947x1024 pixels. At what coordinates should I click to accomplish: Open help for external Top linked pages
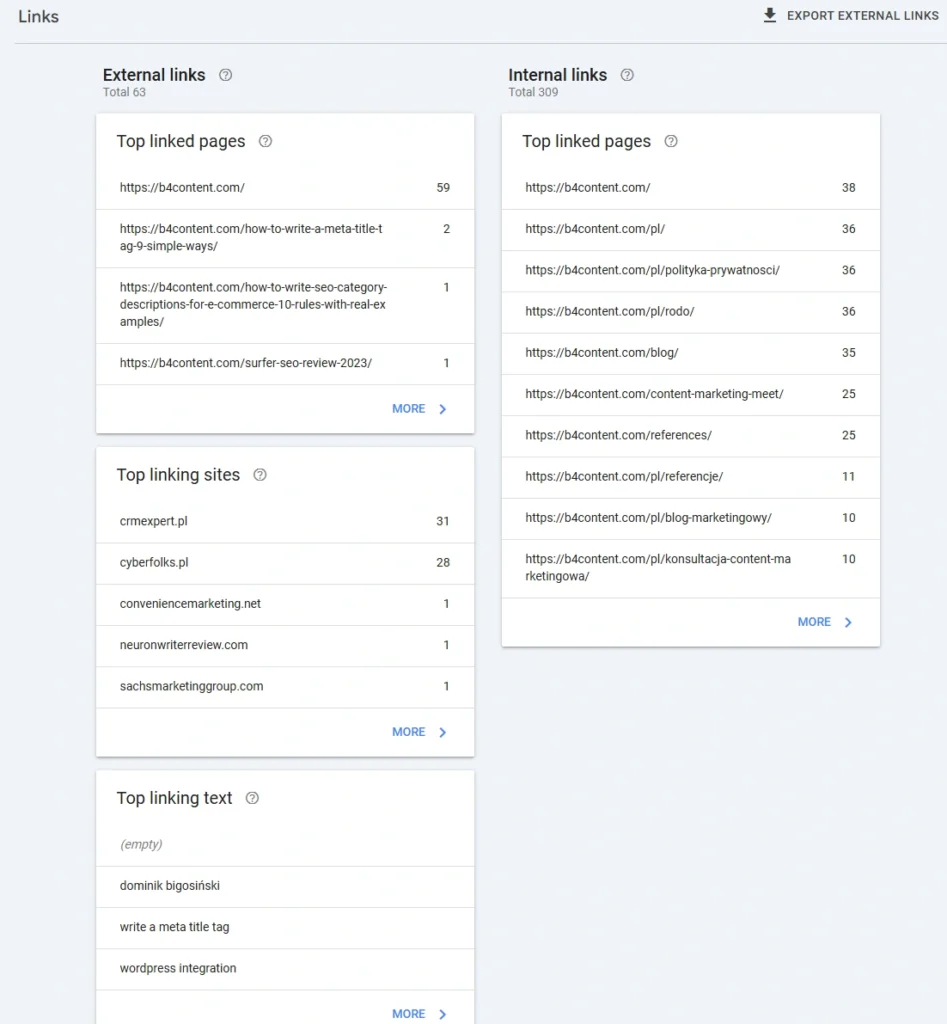click(265, 142)
